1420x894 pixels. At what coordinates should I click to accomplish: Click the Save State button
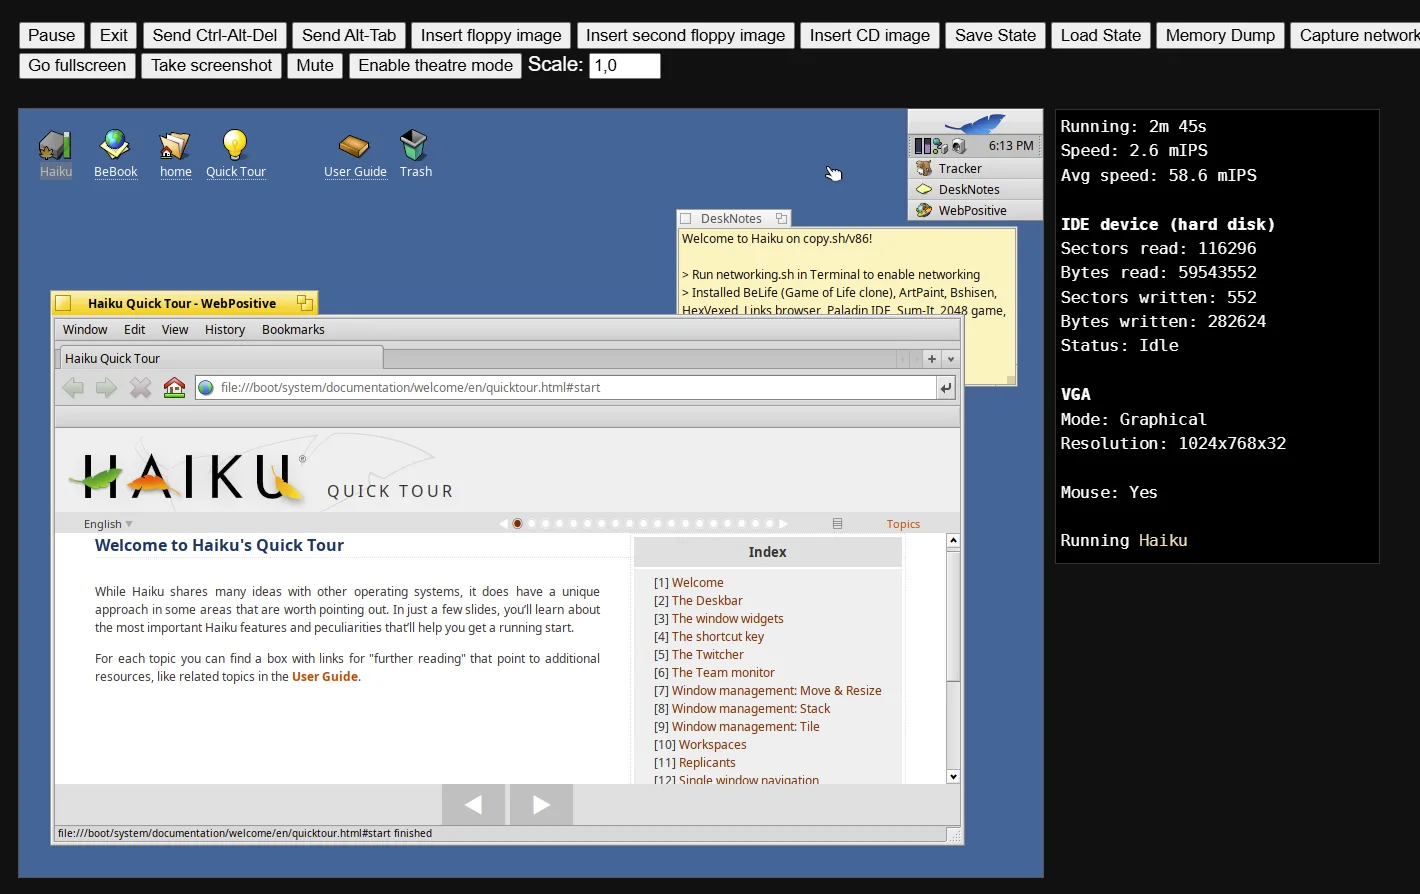pyautogui.click(x=996, y=36)
